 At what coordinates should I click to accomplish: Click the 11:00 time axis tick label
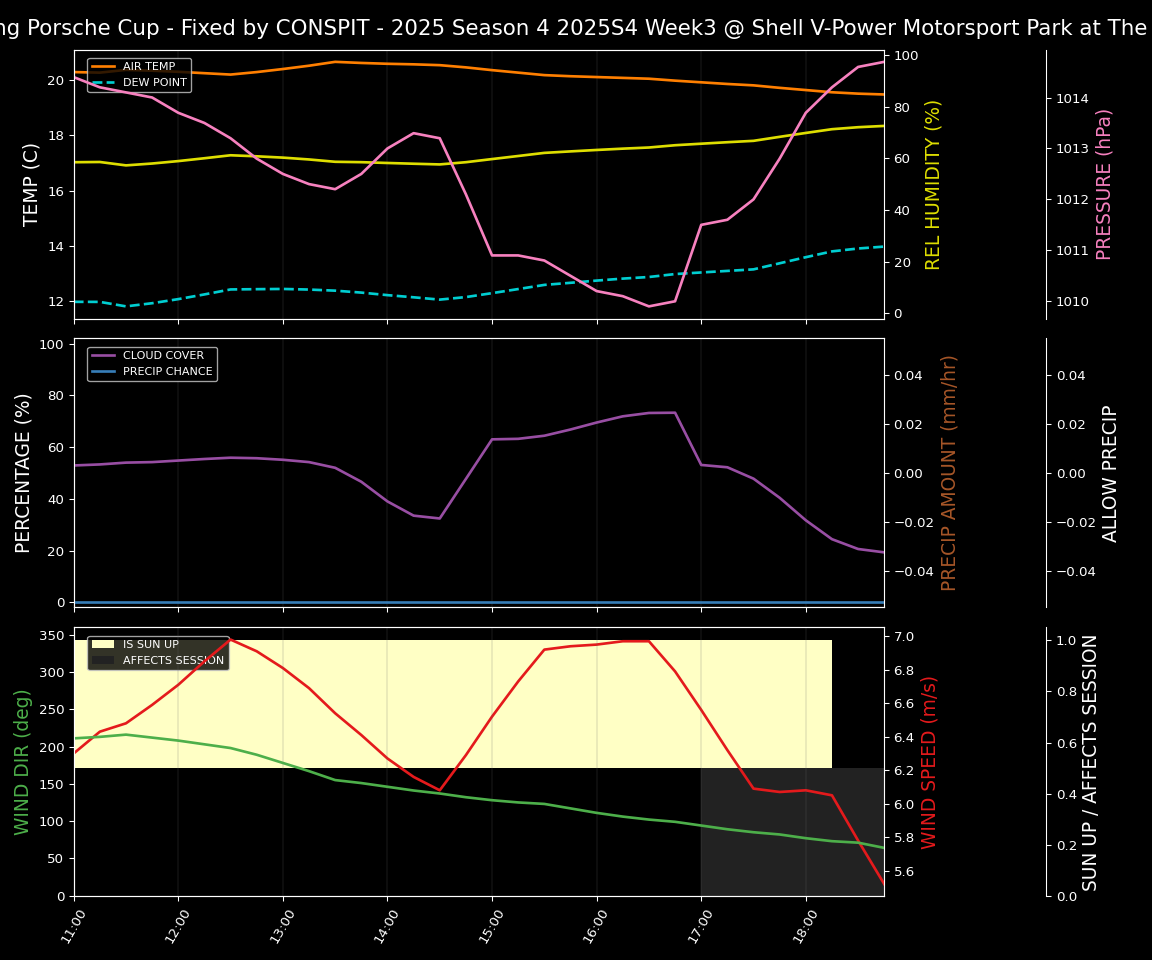(78, 927)
